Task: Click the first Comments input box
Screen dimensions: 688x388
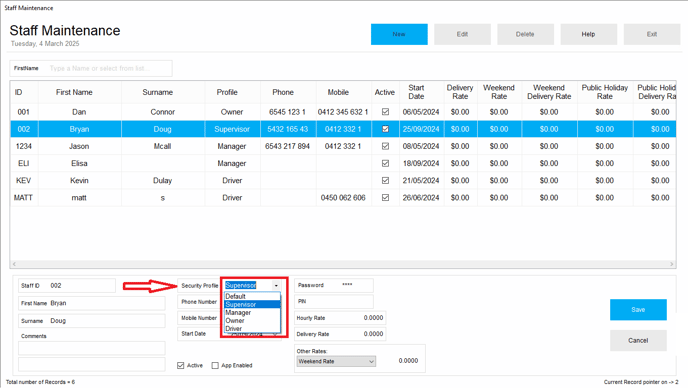Action: point(92,348)
